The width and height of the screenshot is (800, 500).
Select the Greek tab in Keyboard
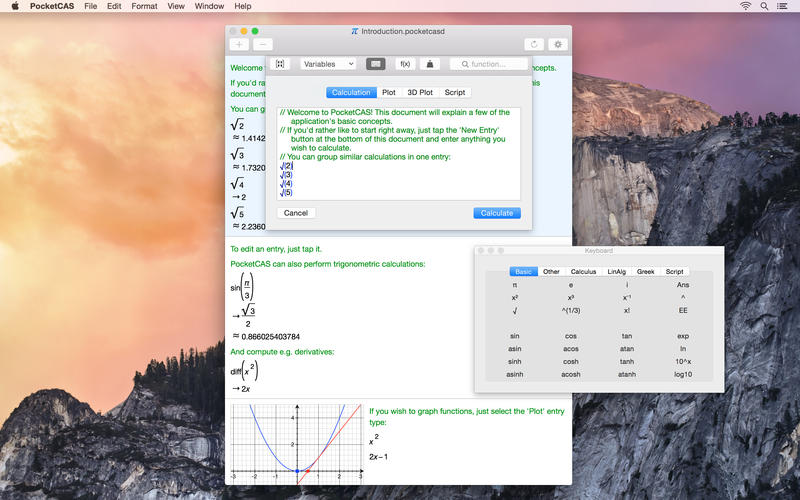coord(646,271)
